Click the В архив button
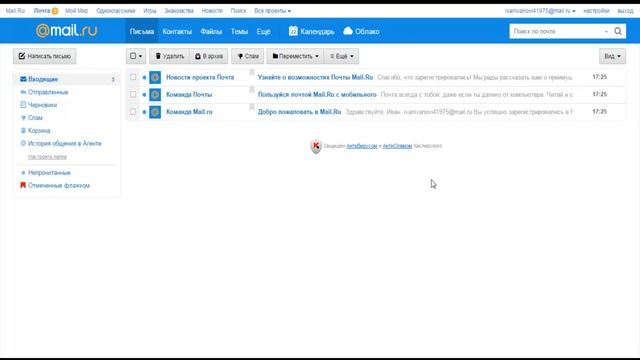The height and width of the screenshot is (360, 640). click(x=209, y=56)
